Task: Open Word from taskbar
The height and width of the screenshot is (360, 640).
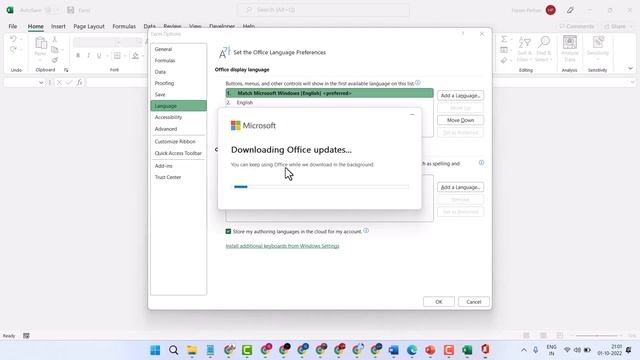Action: click(393, 350)
